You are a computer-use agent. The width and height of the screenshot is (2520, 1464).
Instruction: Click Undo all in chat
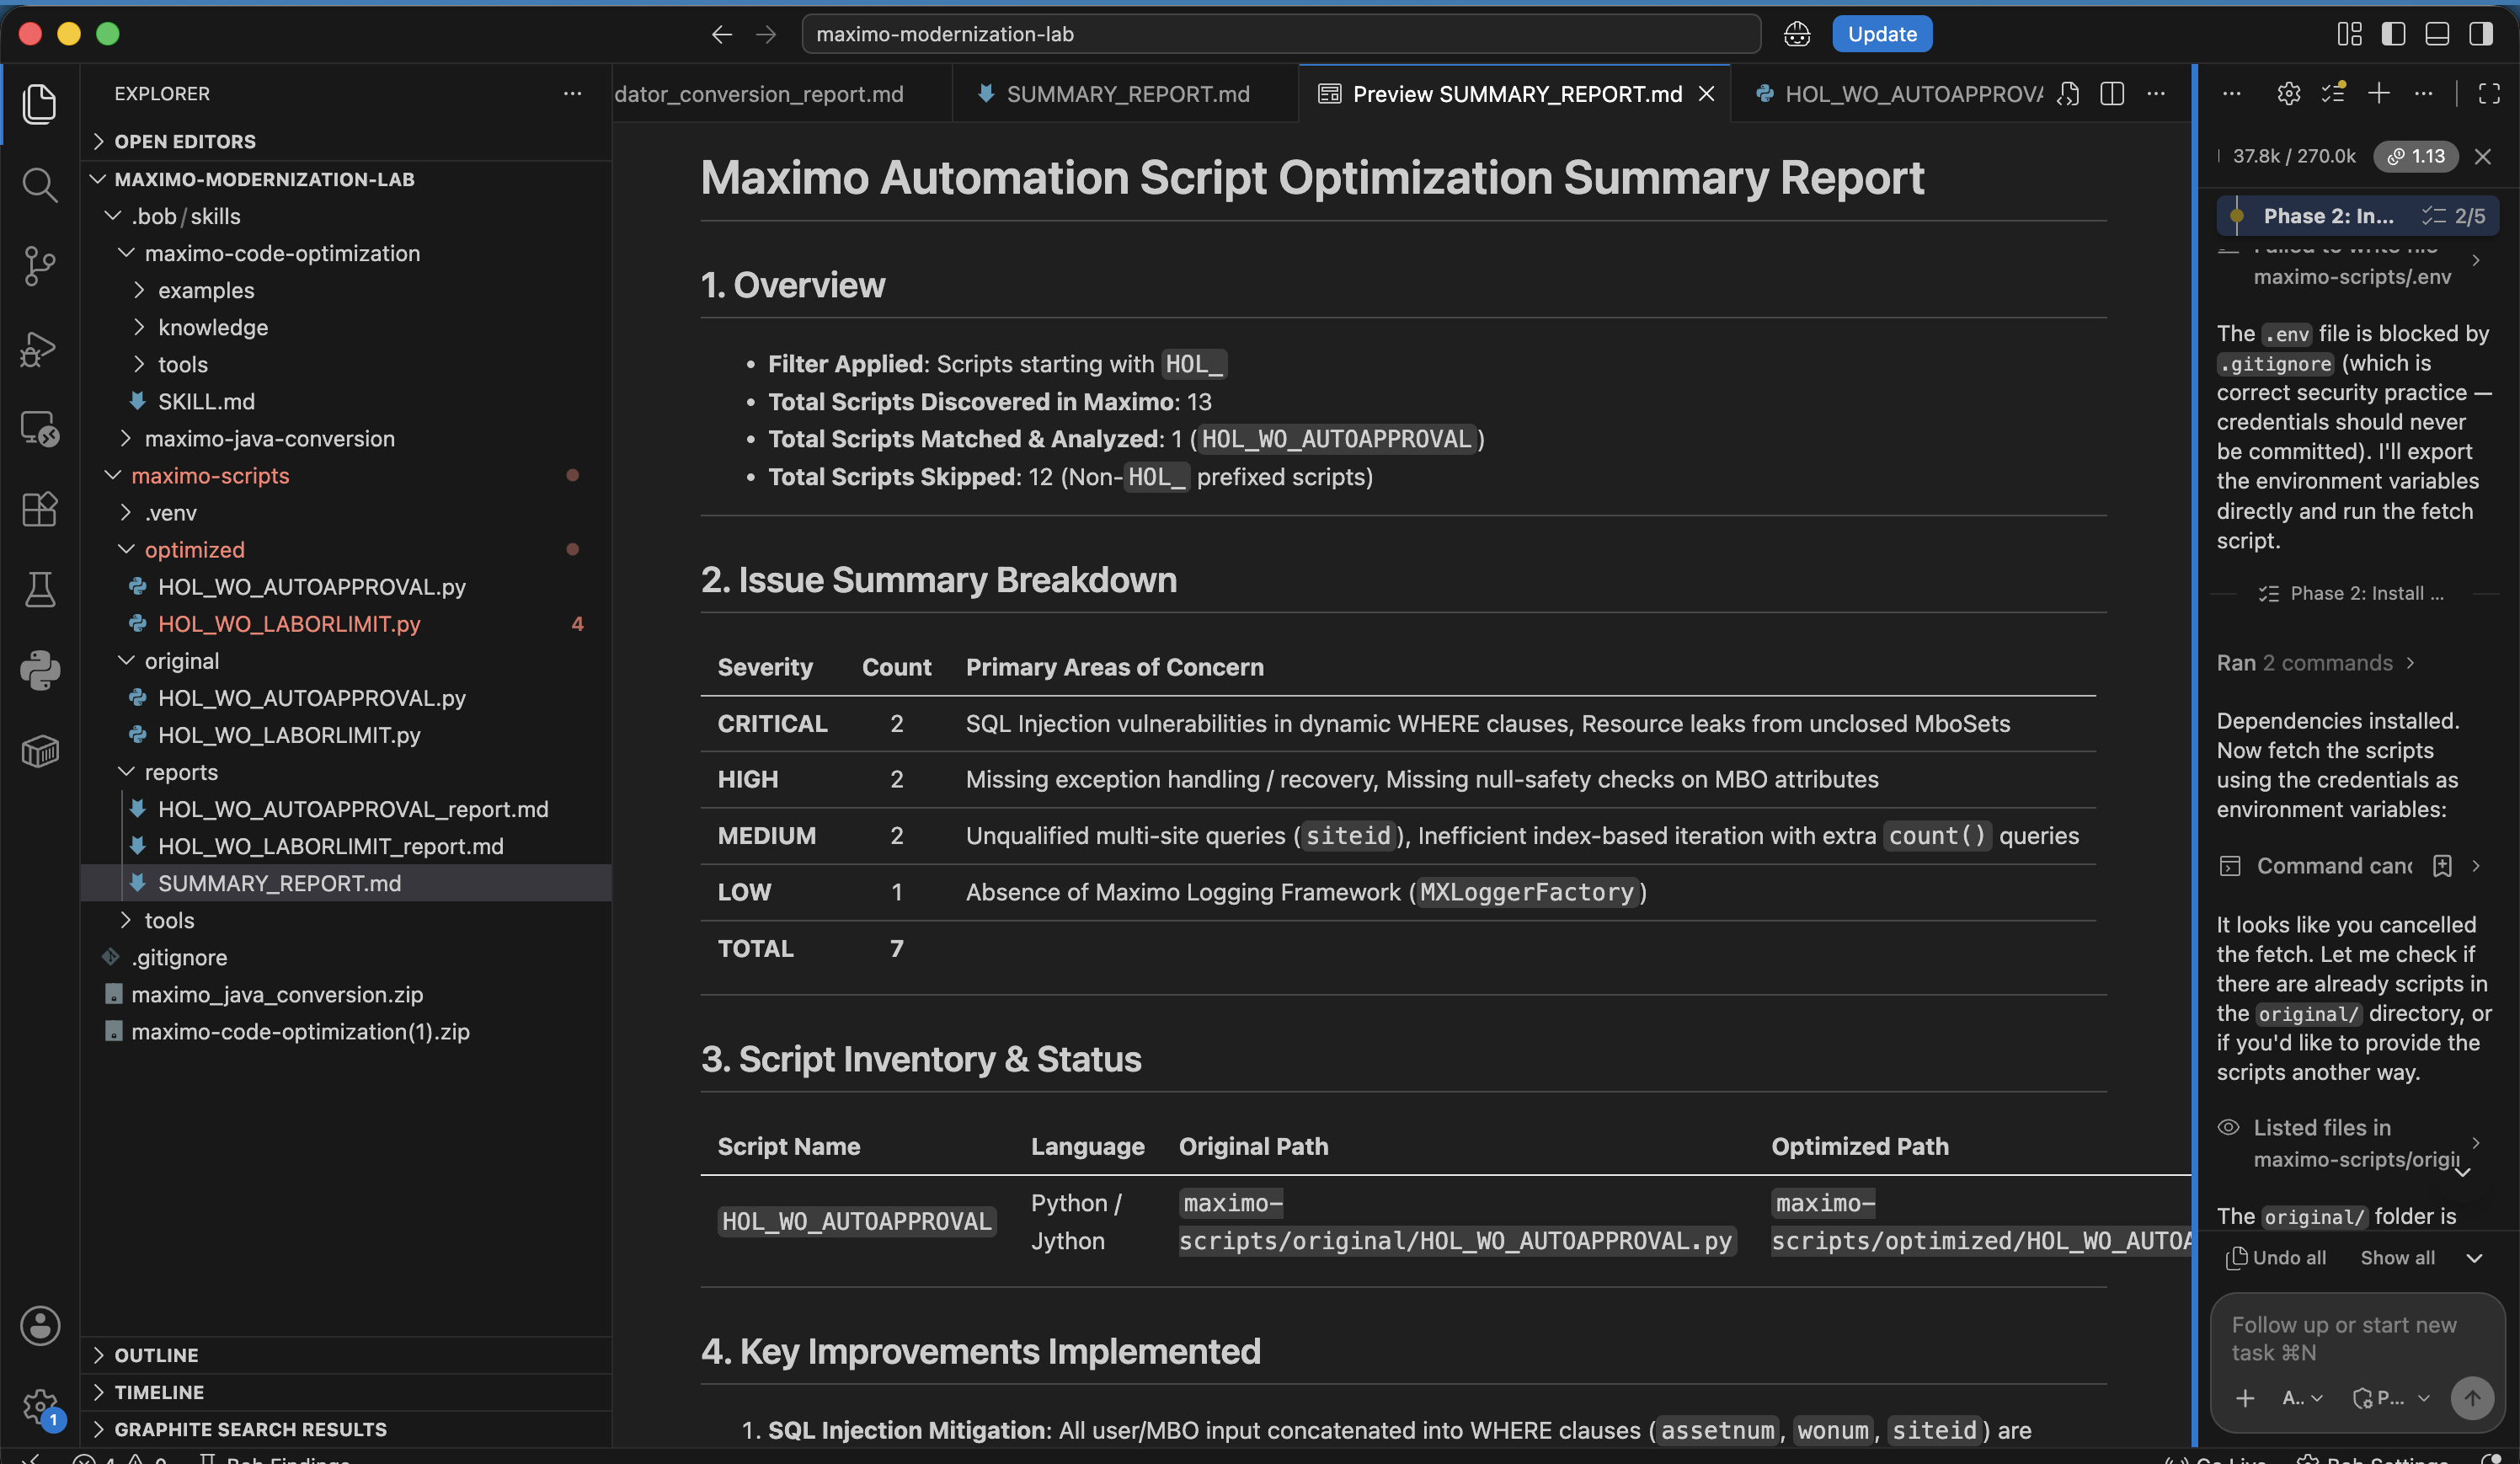[2276, 1257]
